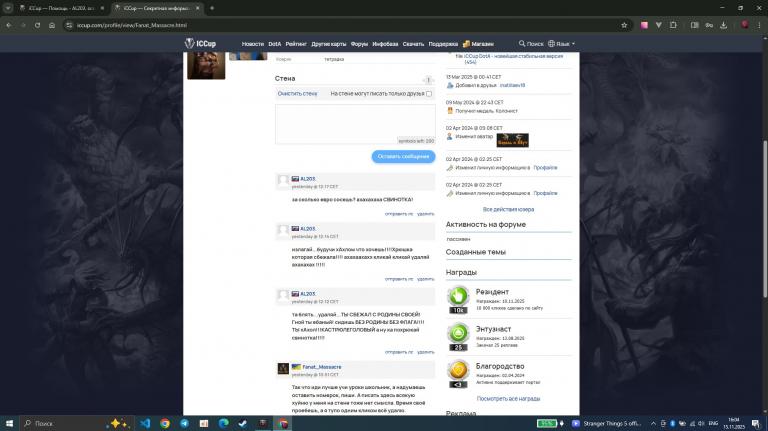Open the Магазин shop menu item
This screenshot has width=768, height=431.
479,44
